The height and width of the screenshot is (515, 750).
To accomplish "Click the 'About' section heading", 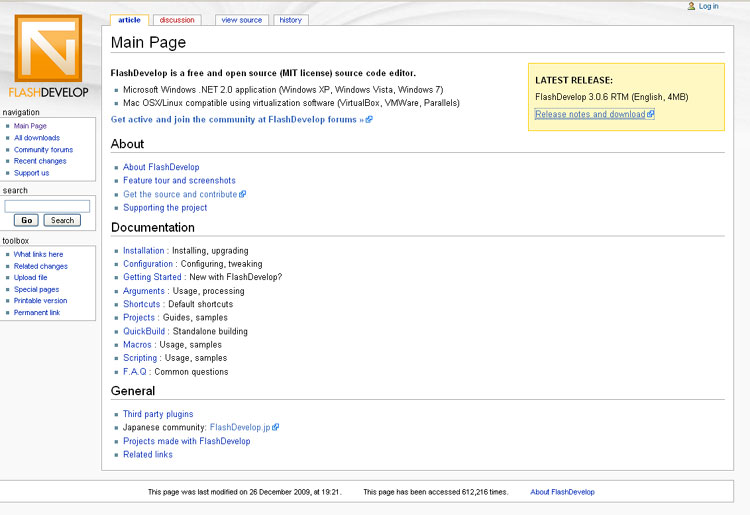I will click(x=127, y=144).
